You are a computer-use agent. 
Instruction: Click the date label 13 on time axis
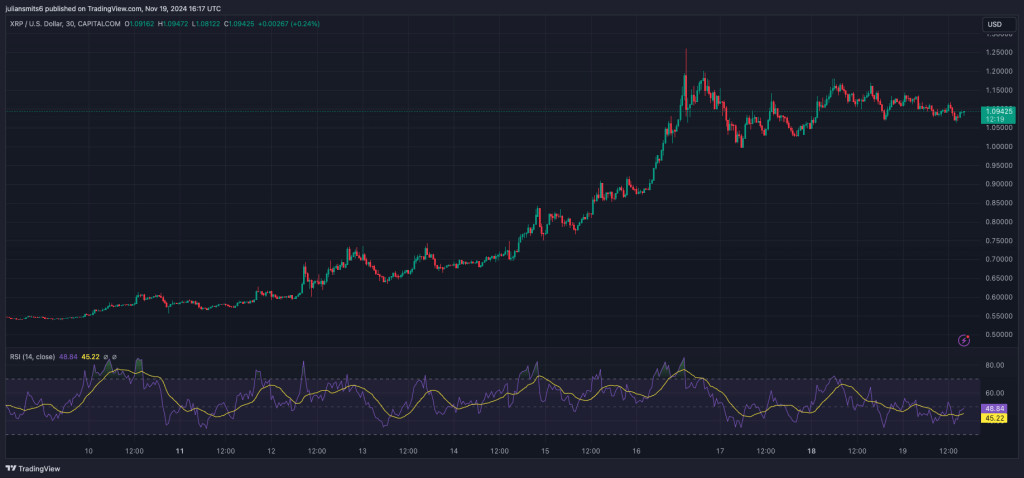[362, 452]
